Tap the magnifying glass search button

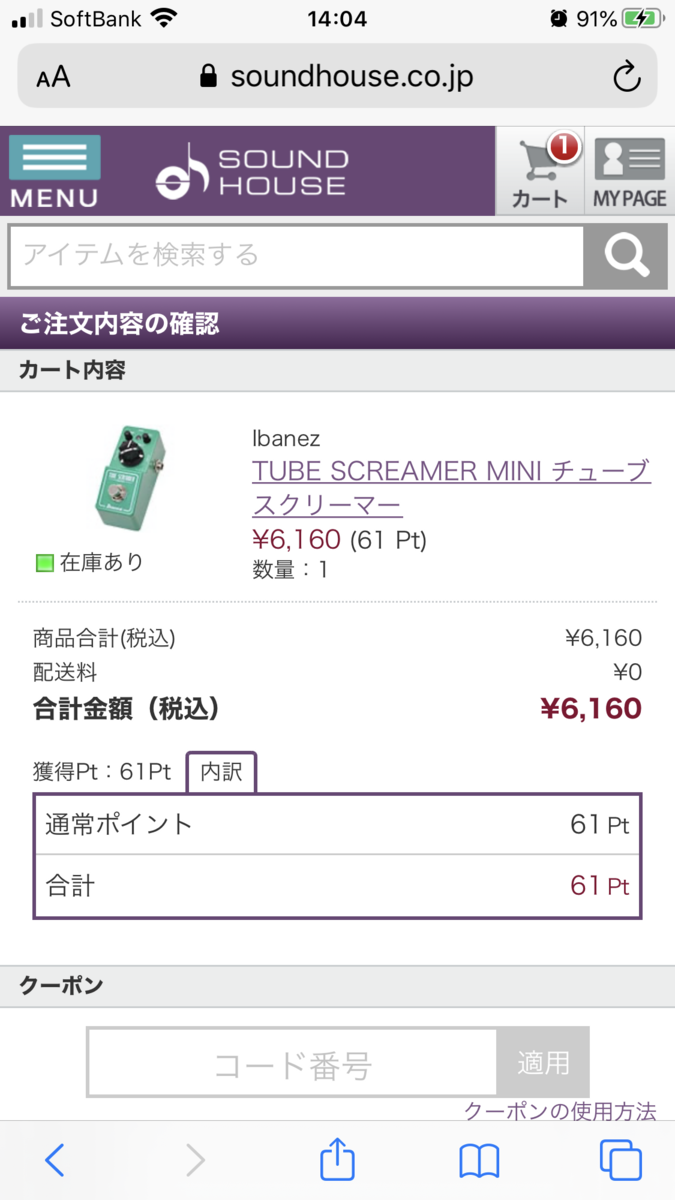click(x=626, y=257)
